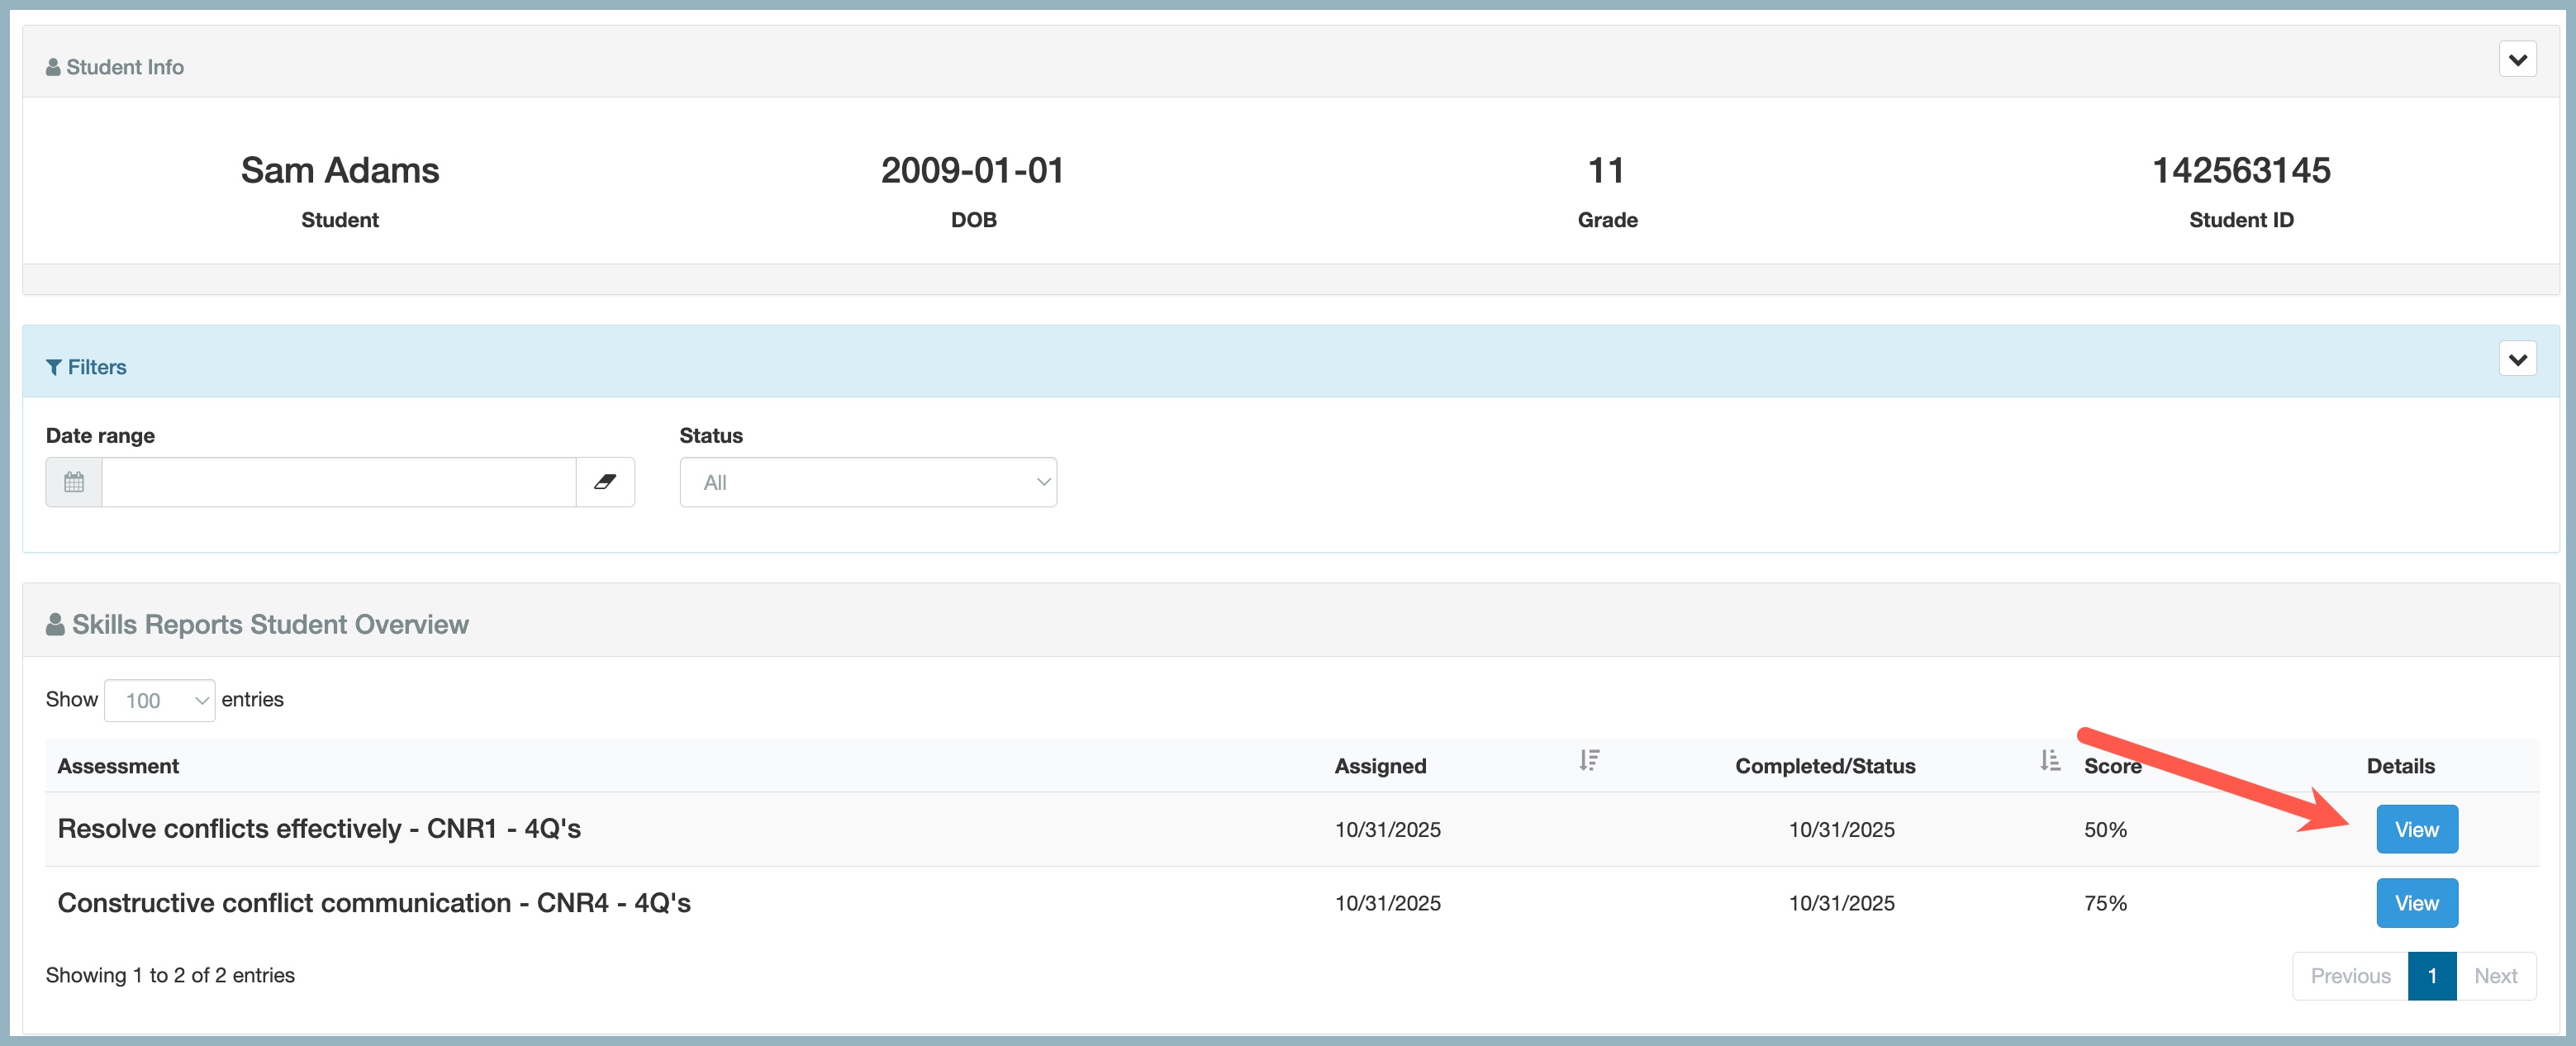The width and height of the screenshot is (2576, 1046).
Task: Open the Status dropdown
Action: (867, 482)
